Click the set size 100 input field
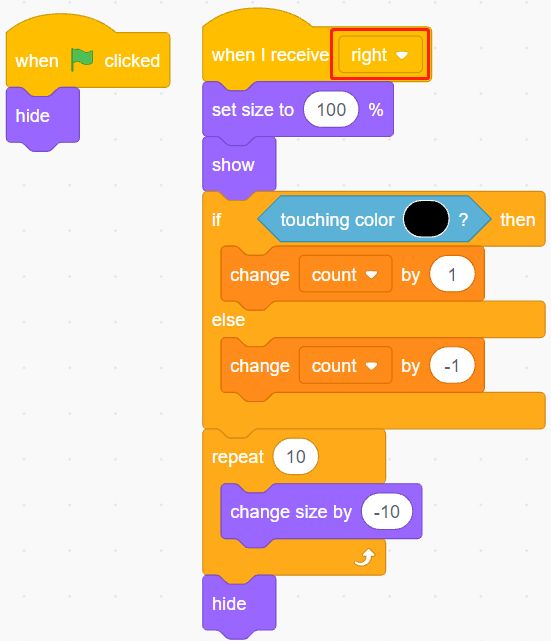Screen dimensions: 551x641 click(x=331, y=110)
